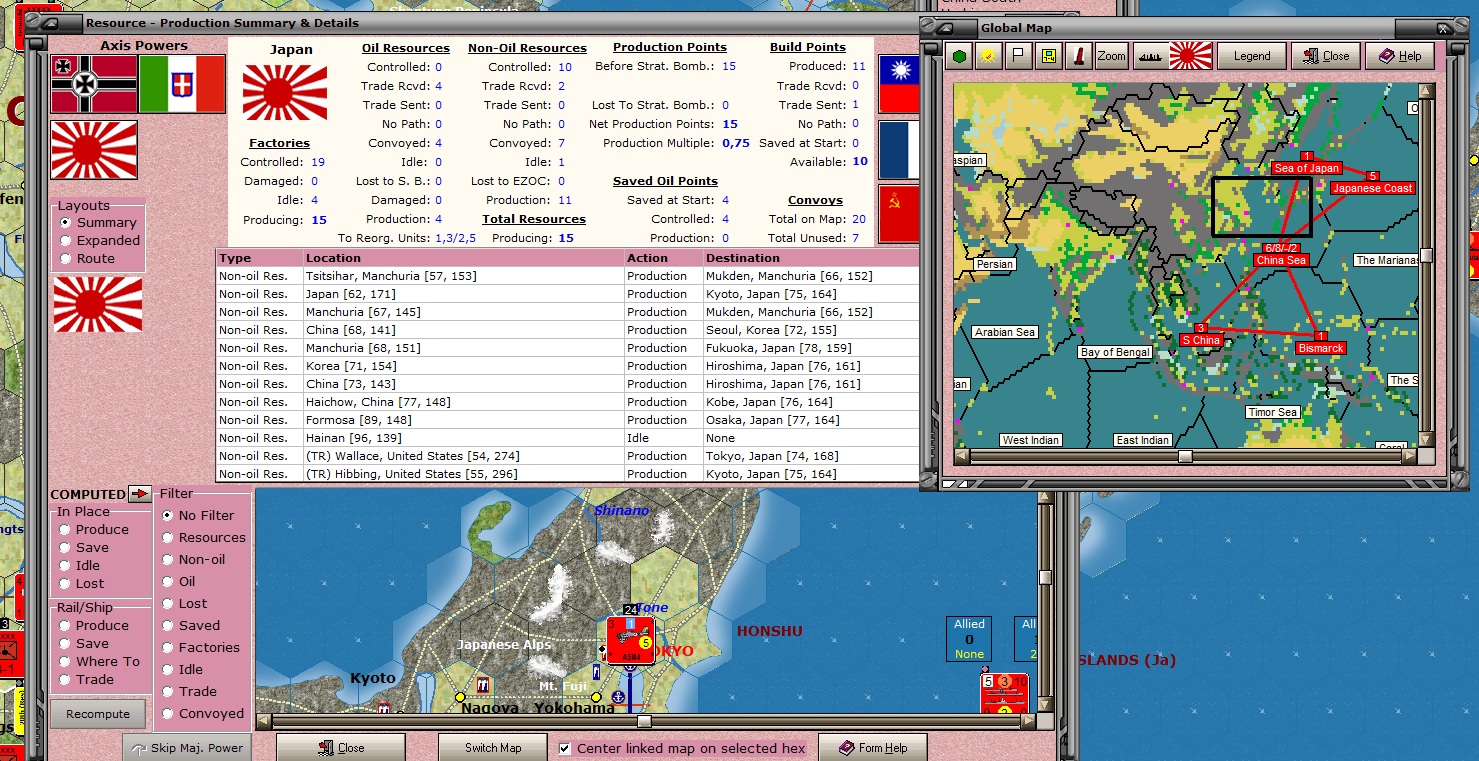Toggle the white flag icon in Global Map toolbar

coord(1018,56)
